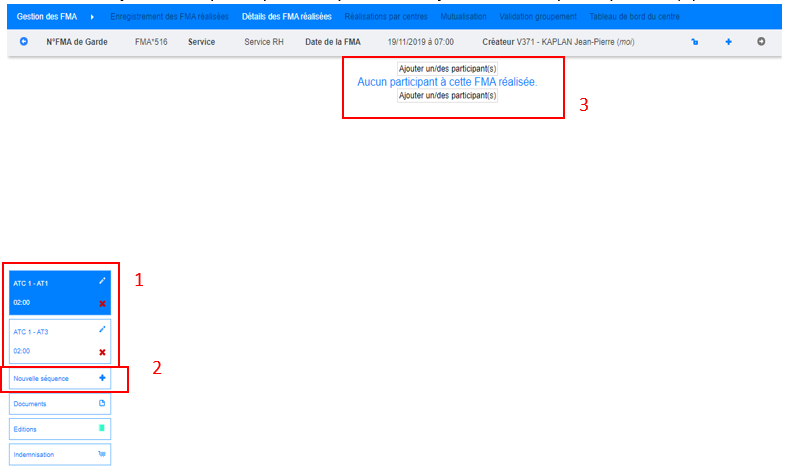Open the Indemnisation section button
The width and height of the screenshot is (786, 471).
pos(60,454)
